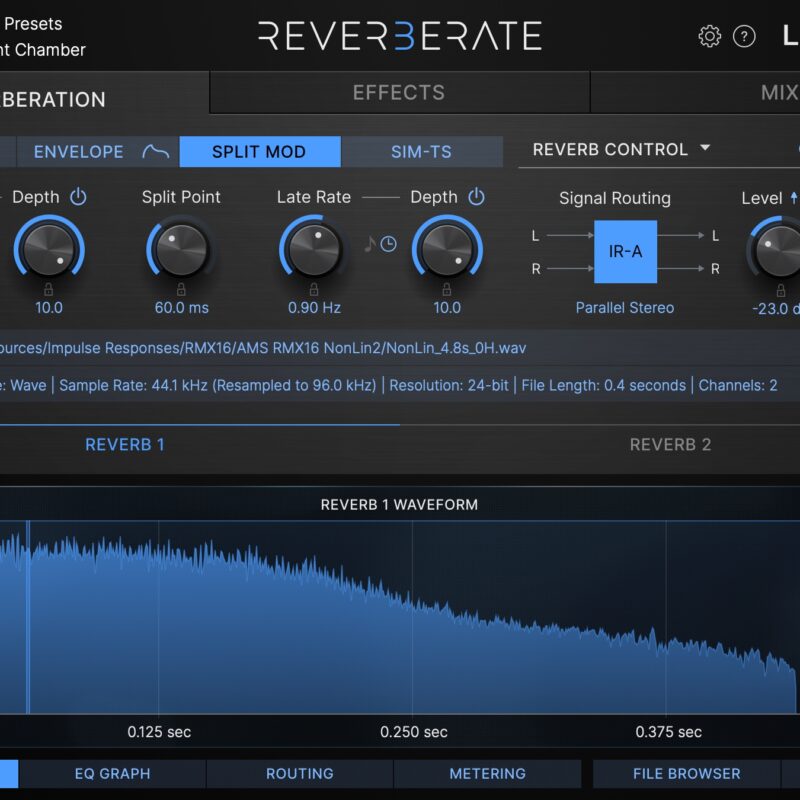Toggle the early Depth power button
This screenshot has width=800, height=800.
click(x=78, y=197)
